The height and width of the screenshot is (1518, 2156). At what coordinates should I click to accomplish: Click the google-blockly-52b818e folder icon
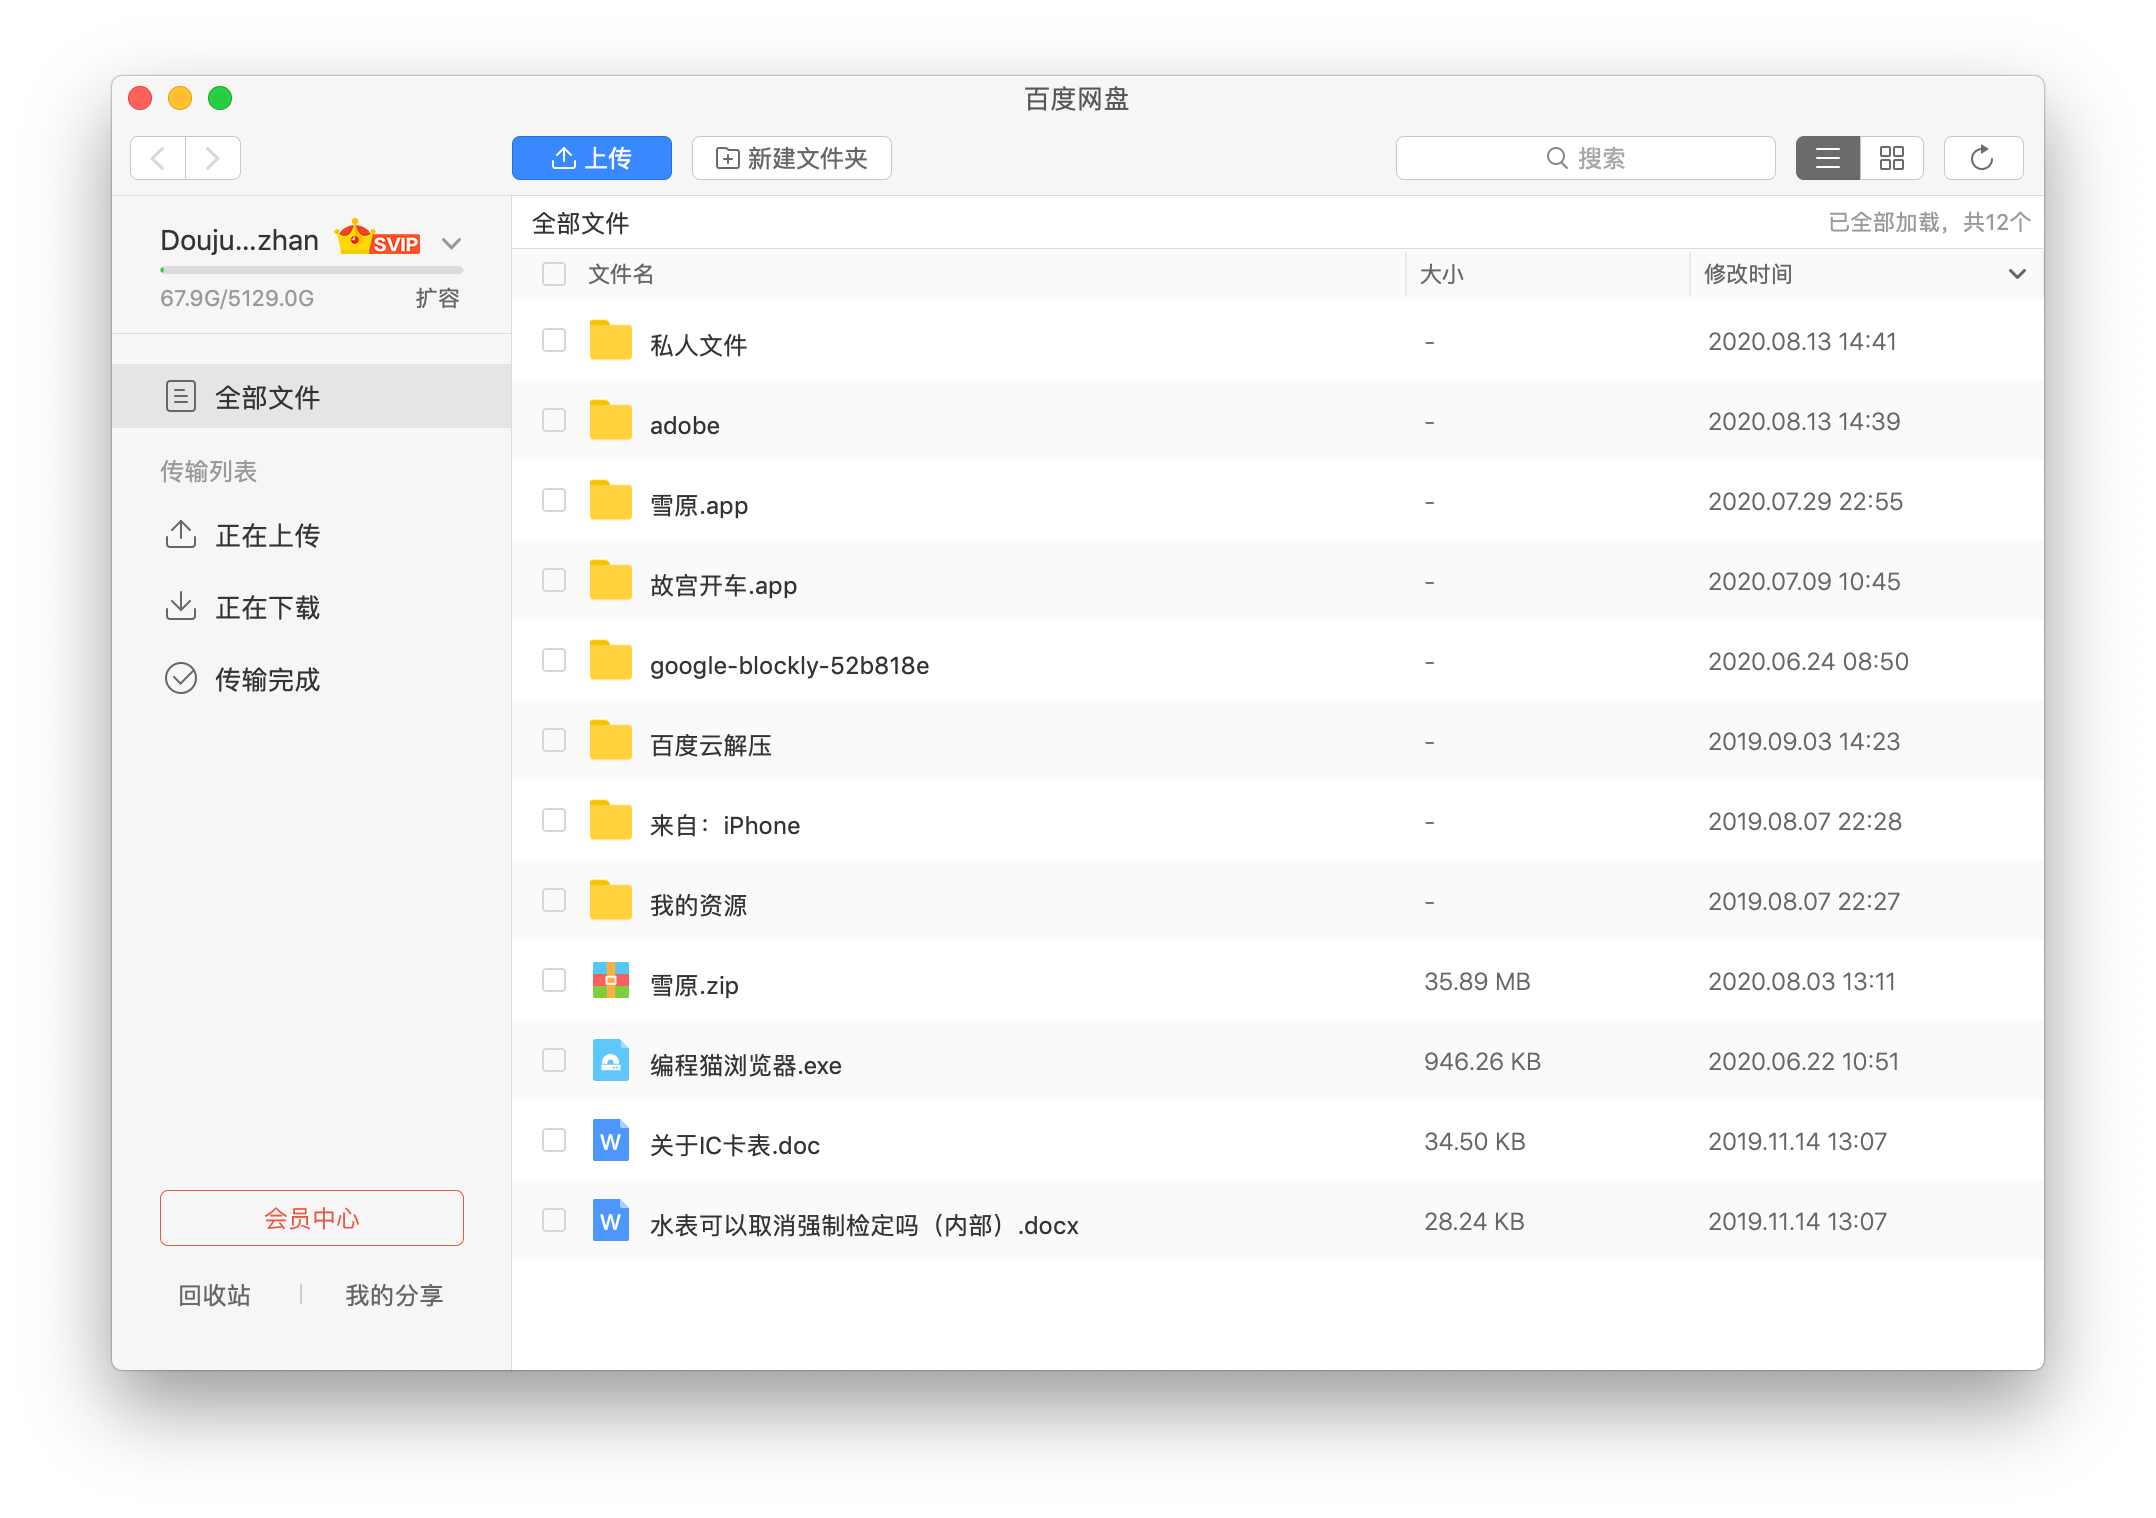[x=610, y=661]
